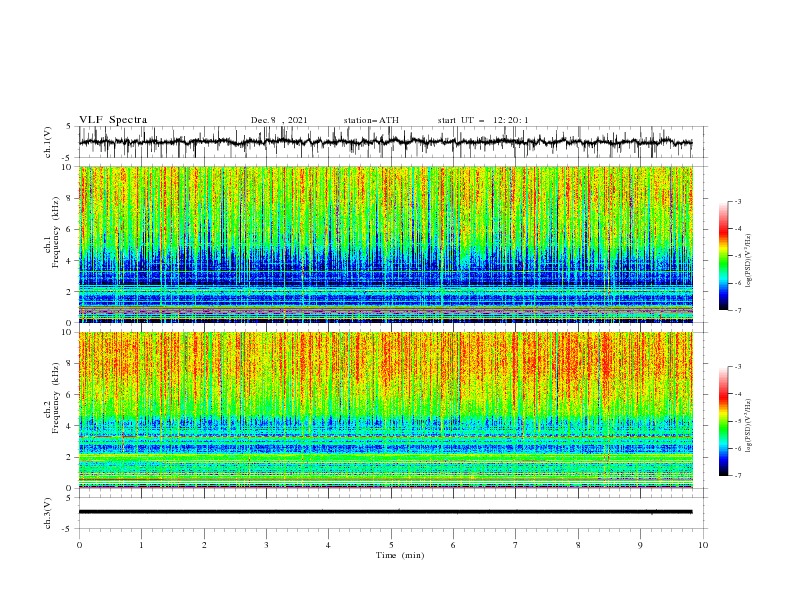Click the "-3" tick on the ch.2 colorbar
The image size is (792, 612).
pyautogui.click(x=738, y=367)
